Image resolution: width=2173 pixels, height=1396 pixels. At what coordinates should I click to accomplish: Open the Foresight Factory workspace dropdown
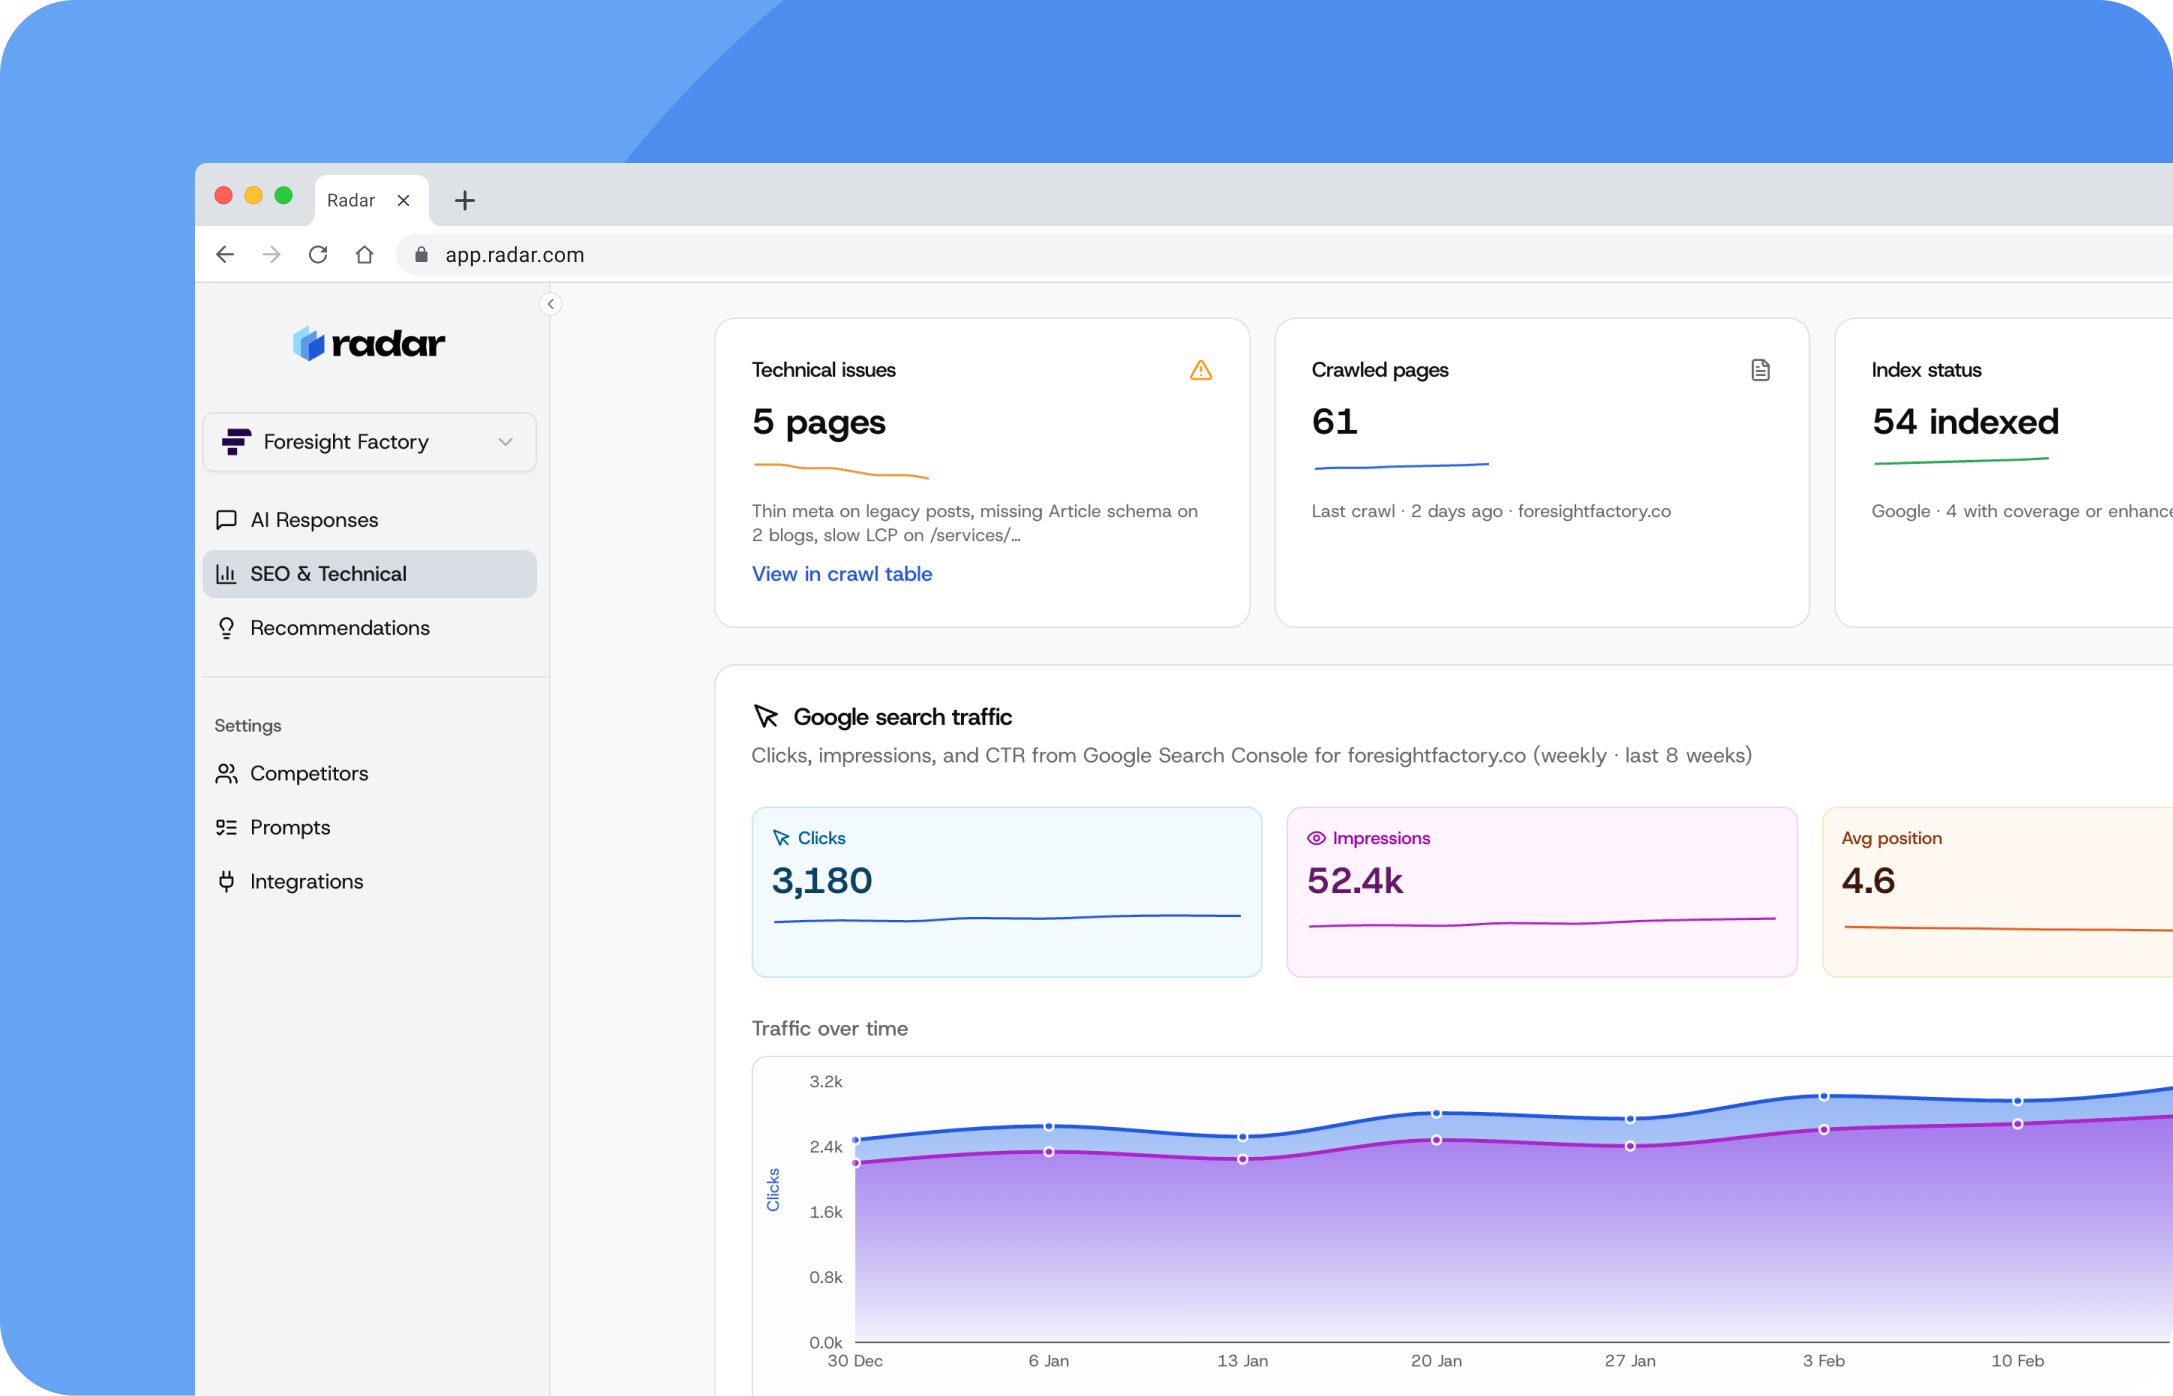(x=369, y=442)
